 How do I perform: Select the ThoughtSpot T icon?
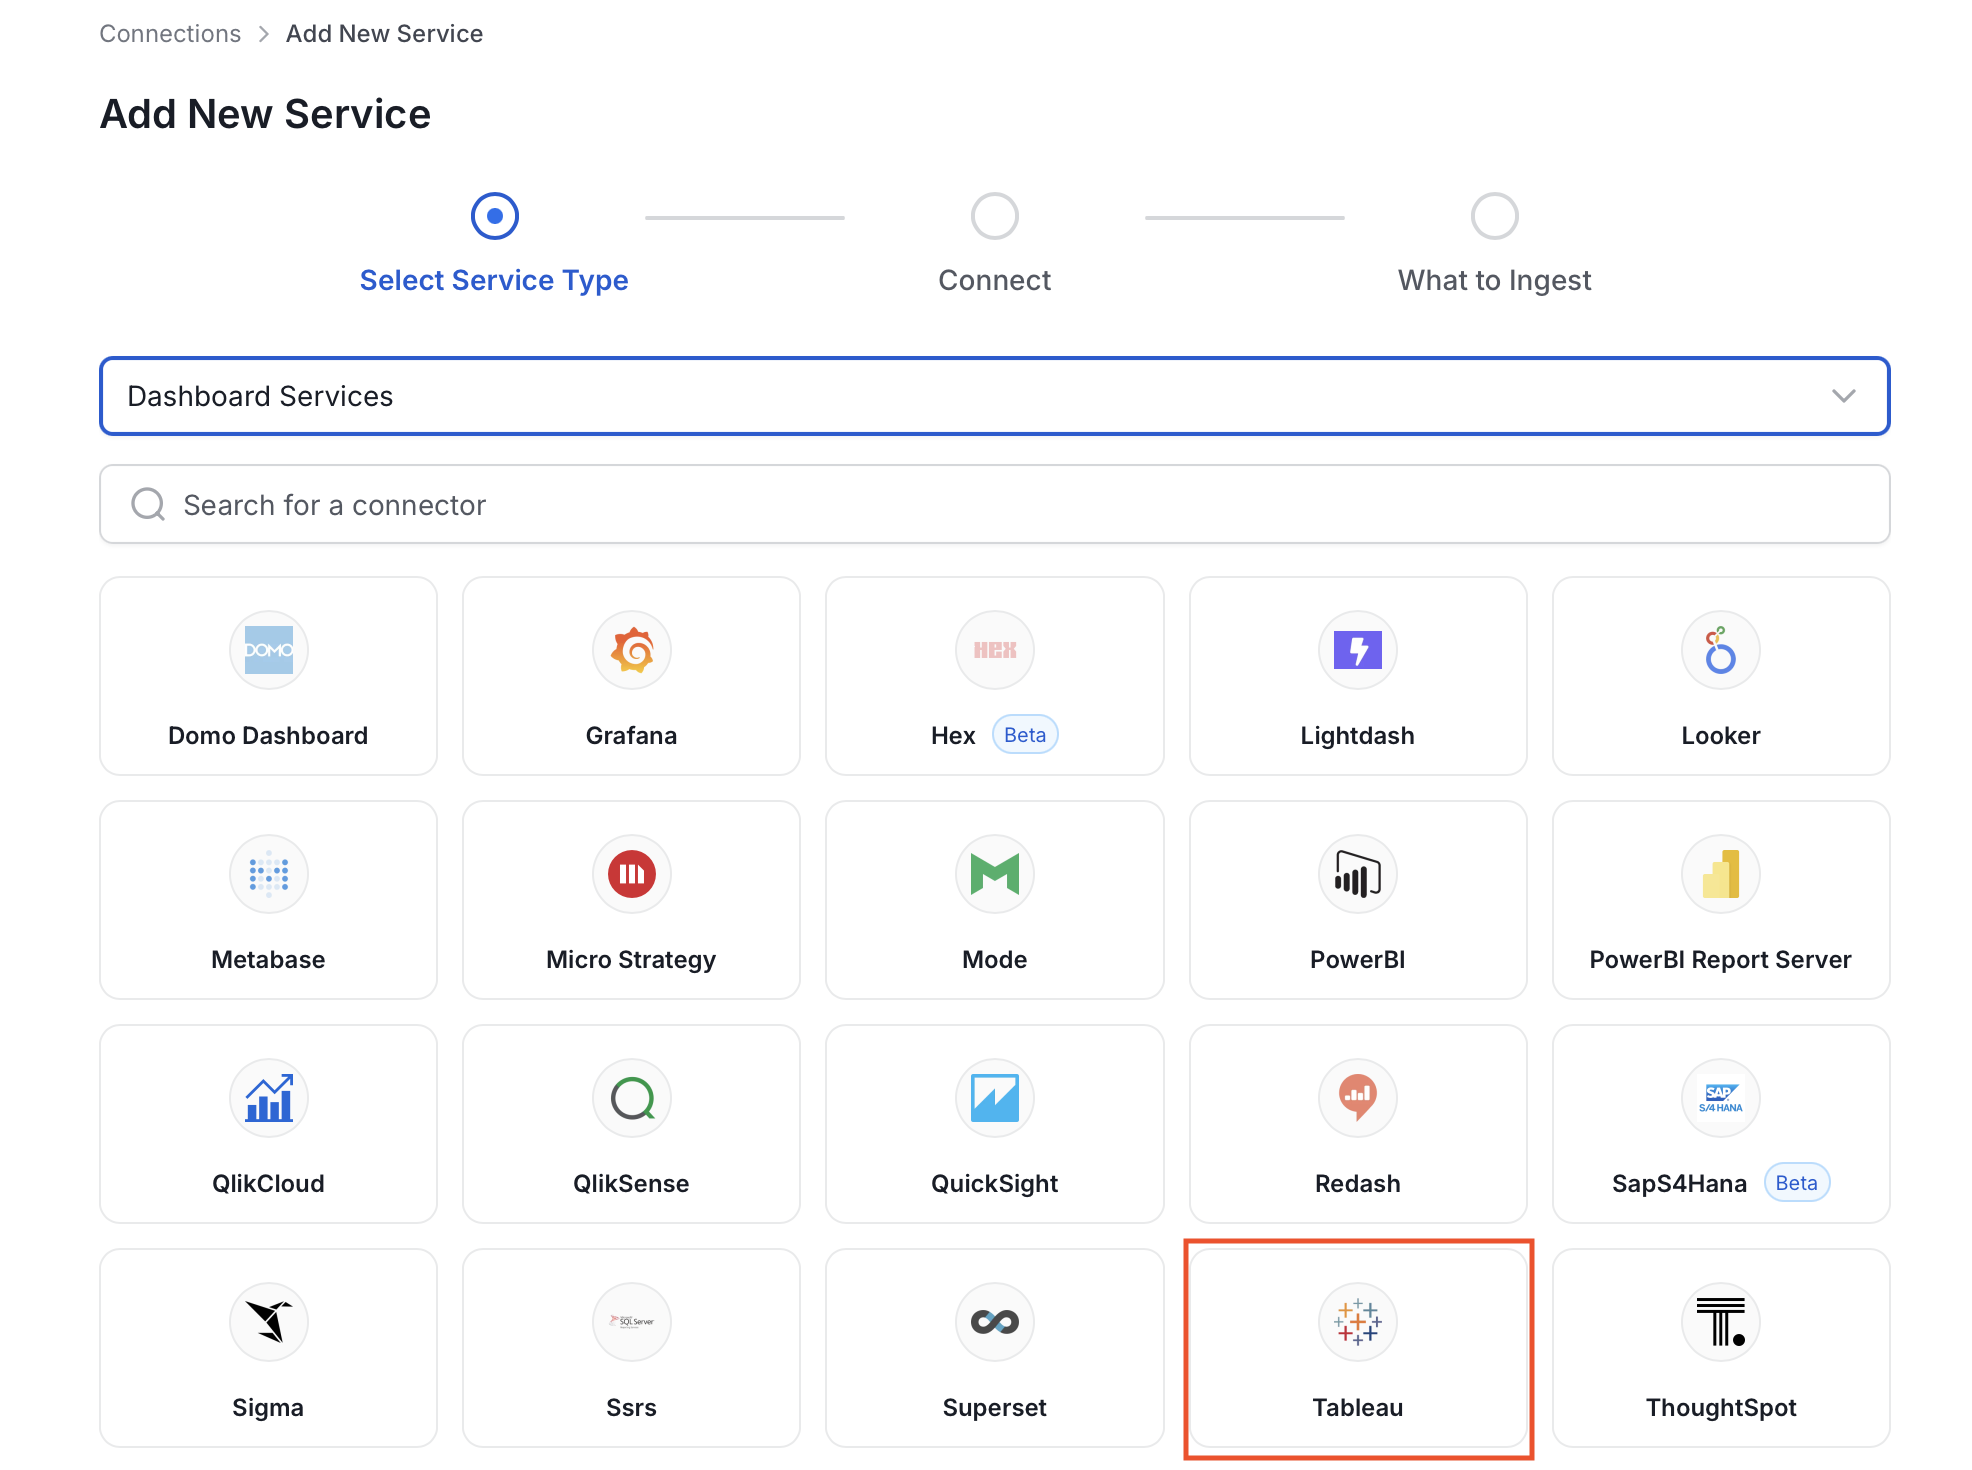point(1721,1322)
